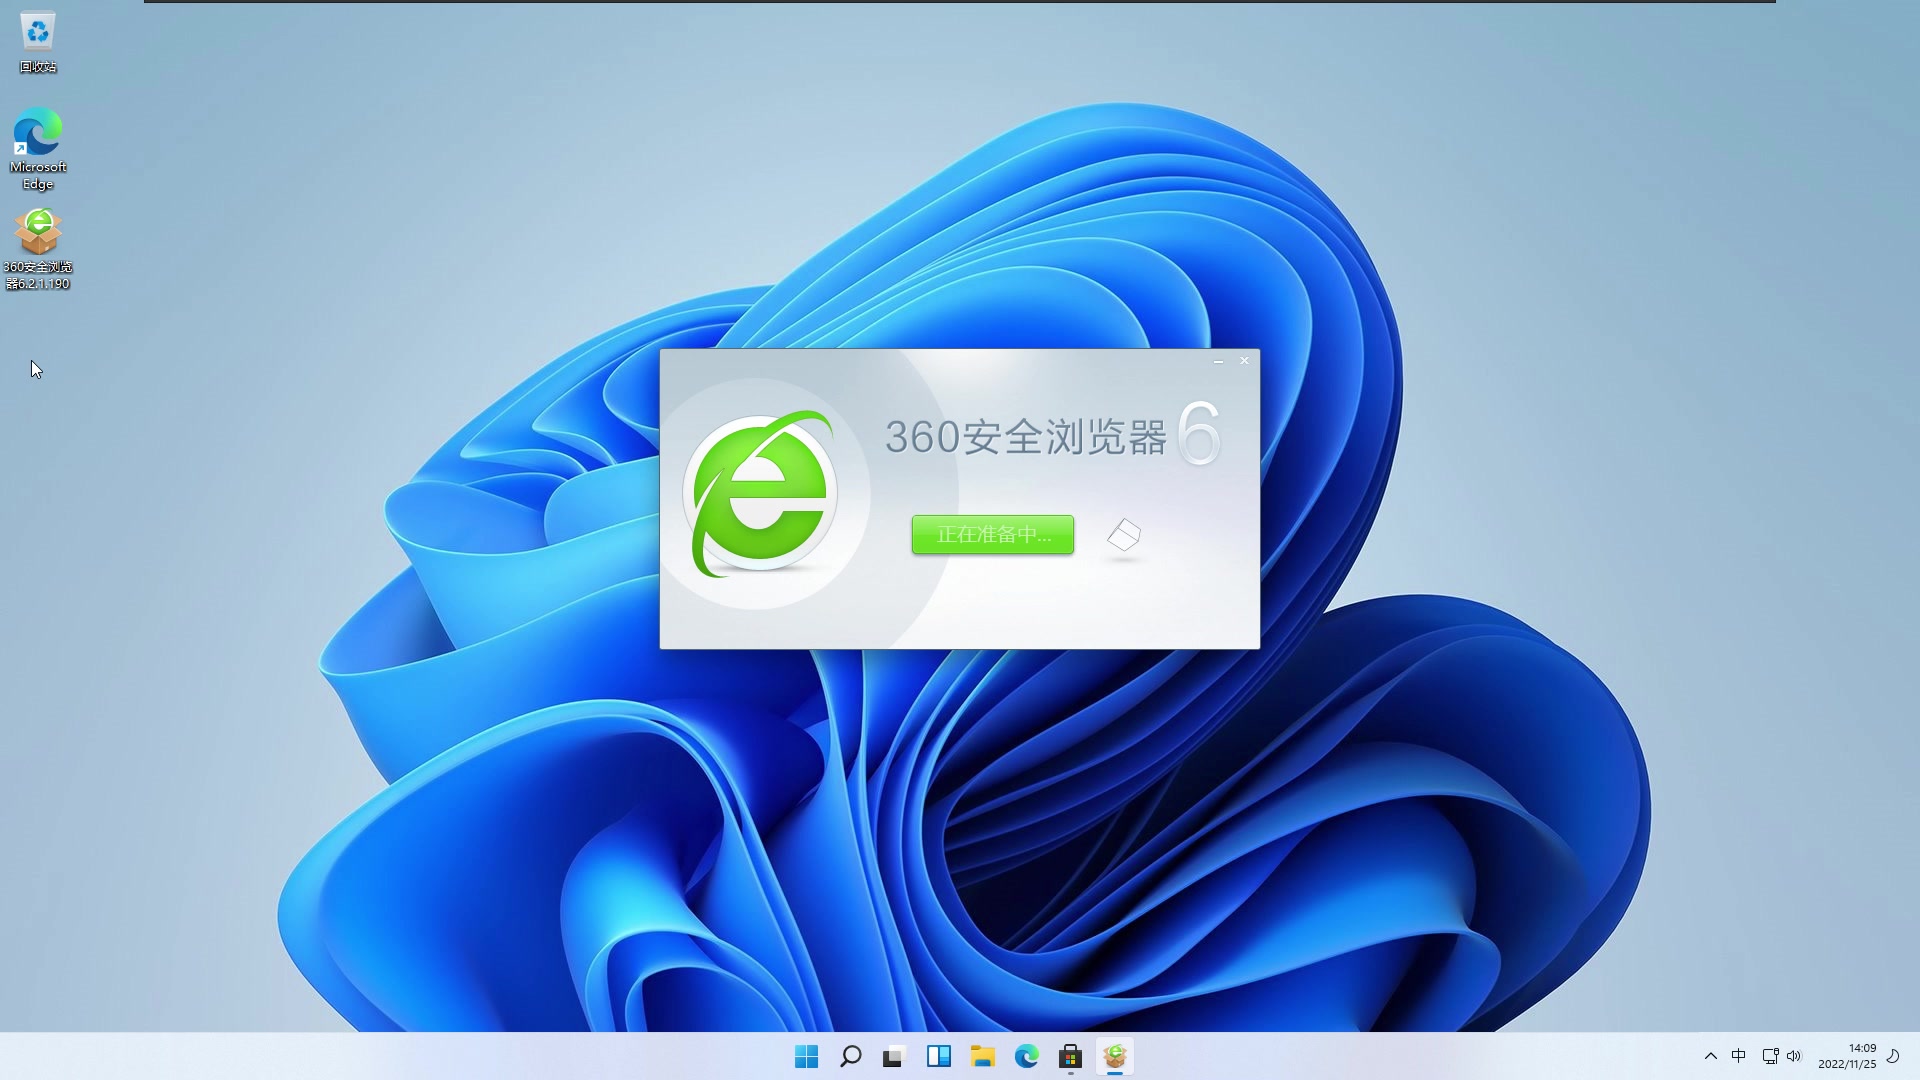
Task: Click the 正在准备中 progress button
Action: (x=992, y=535)
